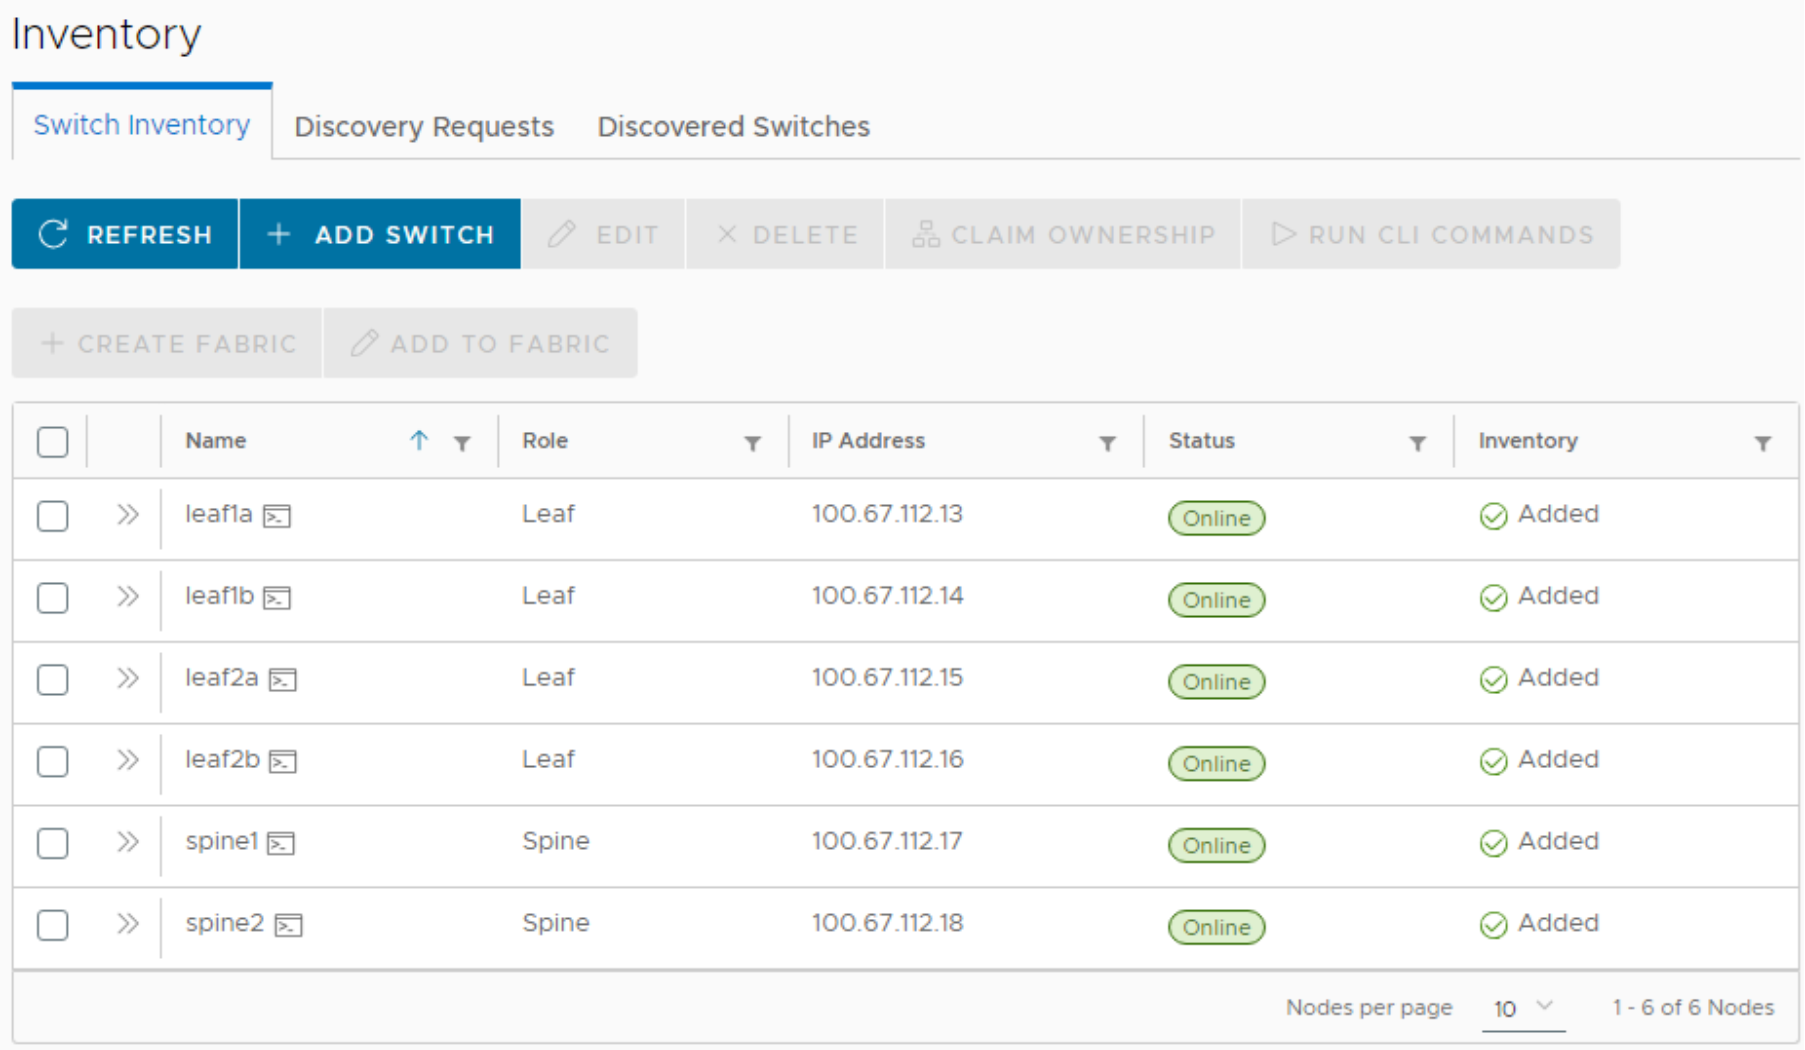The image size is (1805, 1050).
Task: Open CLI terminal icon for leaf2a
Action: (283, 680)
